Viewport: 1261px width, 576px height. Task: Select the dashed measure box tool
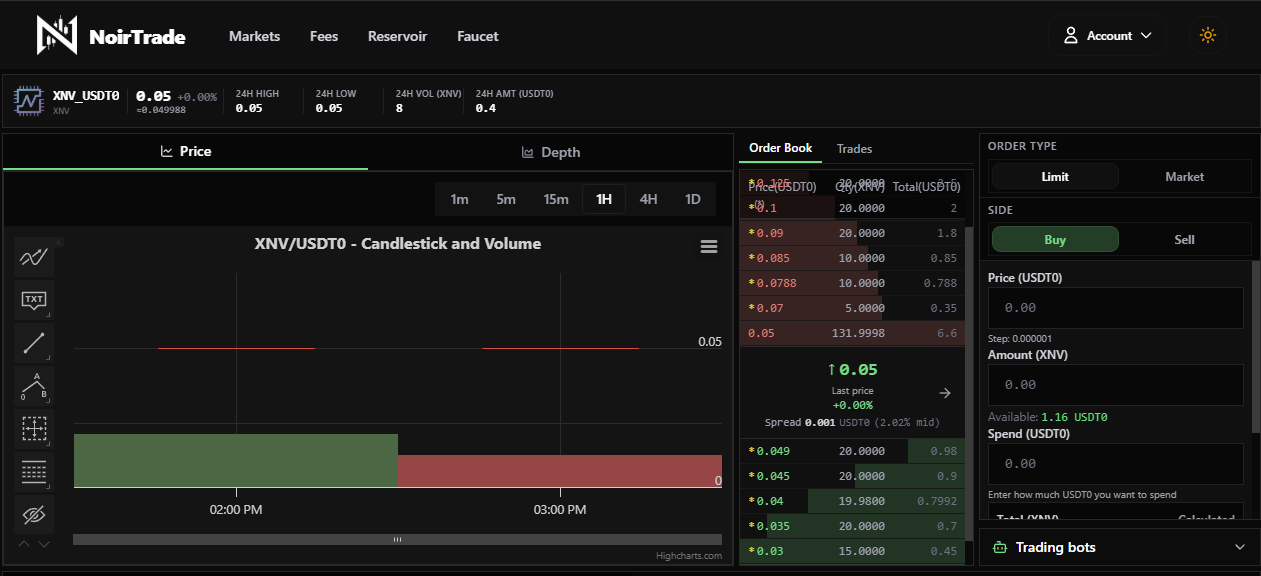pos(34,429)
